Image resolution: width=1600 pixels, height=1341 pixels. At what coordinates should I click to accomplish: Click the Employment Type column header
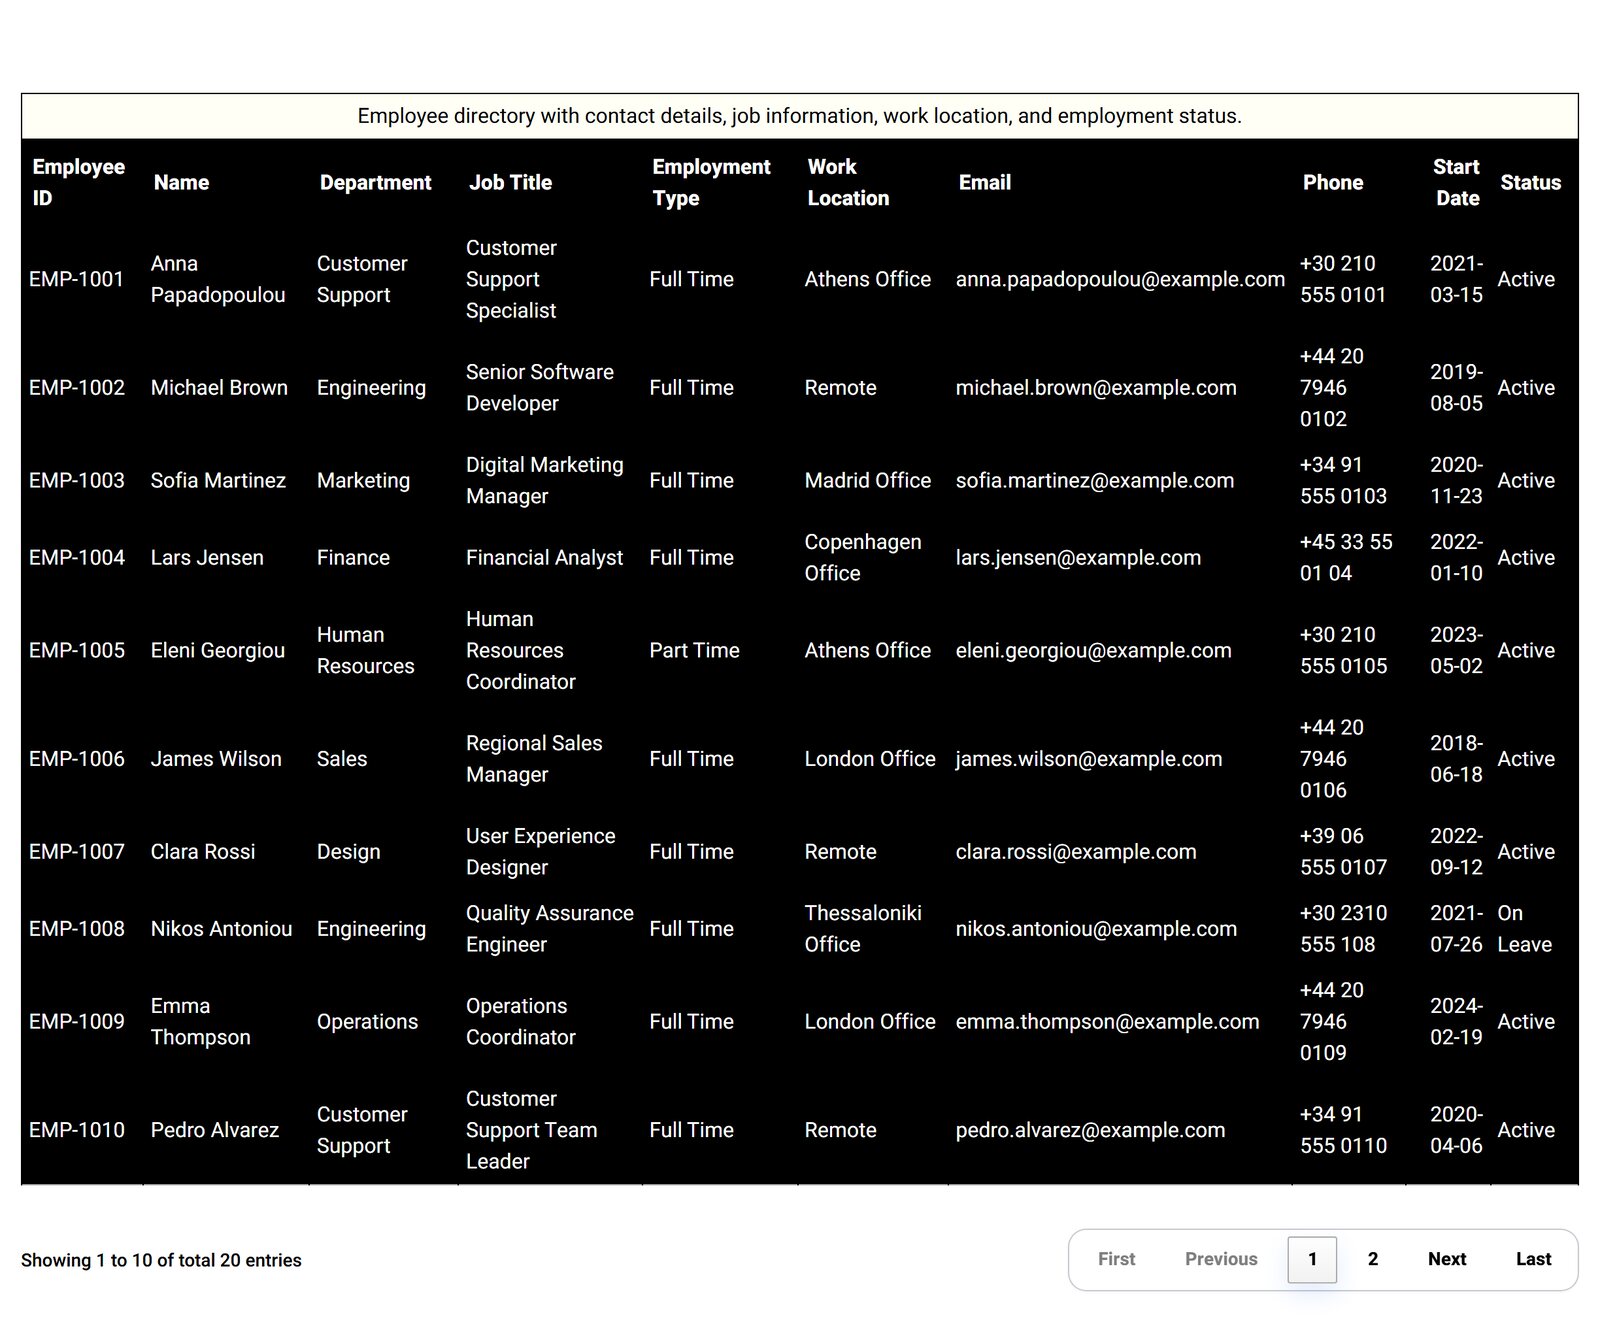click(x=720, y=182)
